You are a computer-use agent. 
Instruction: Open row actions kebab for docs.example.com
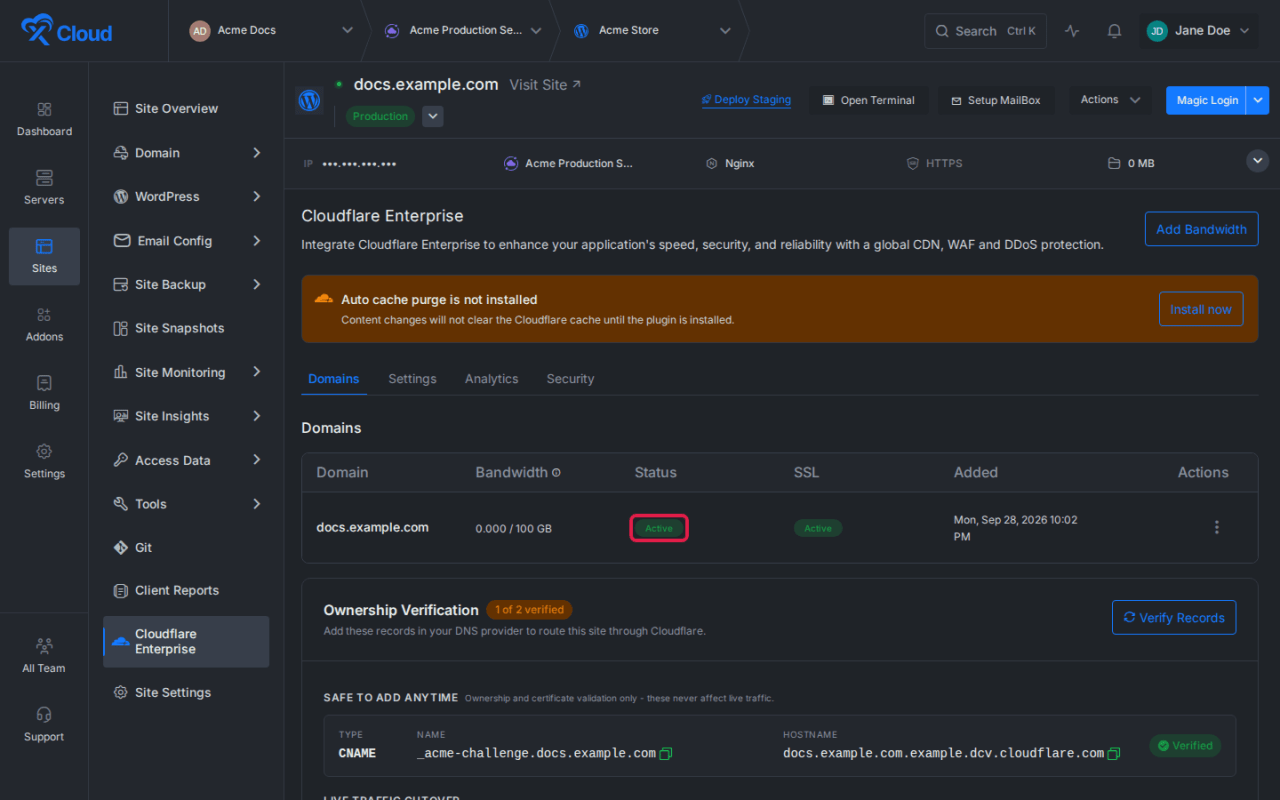1216,527
